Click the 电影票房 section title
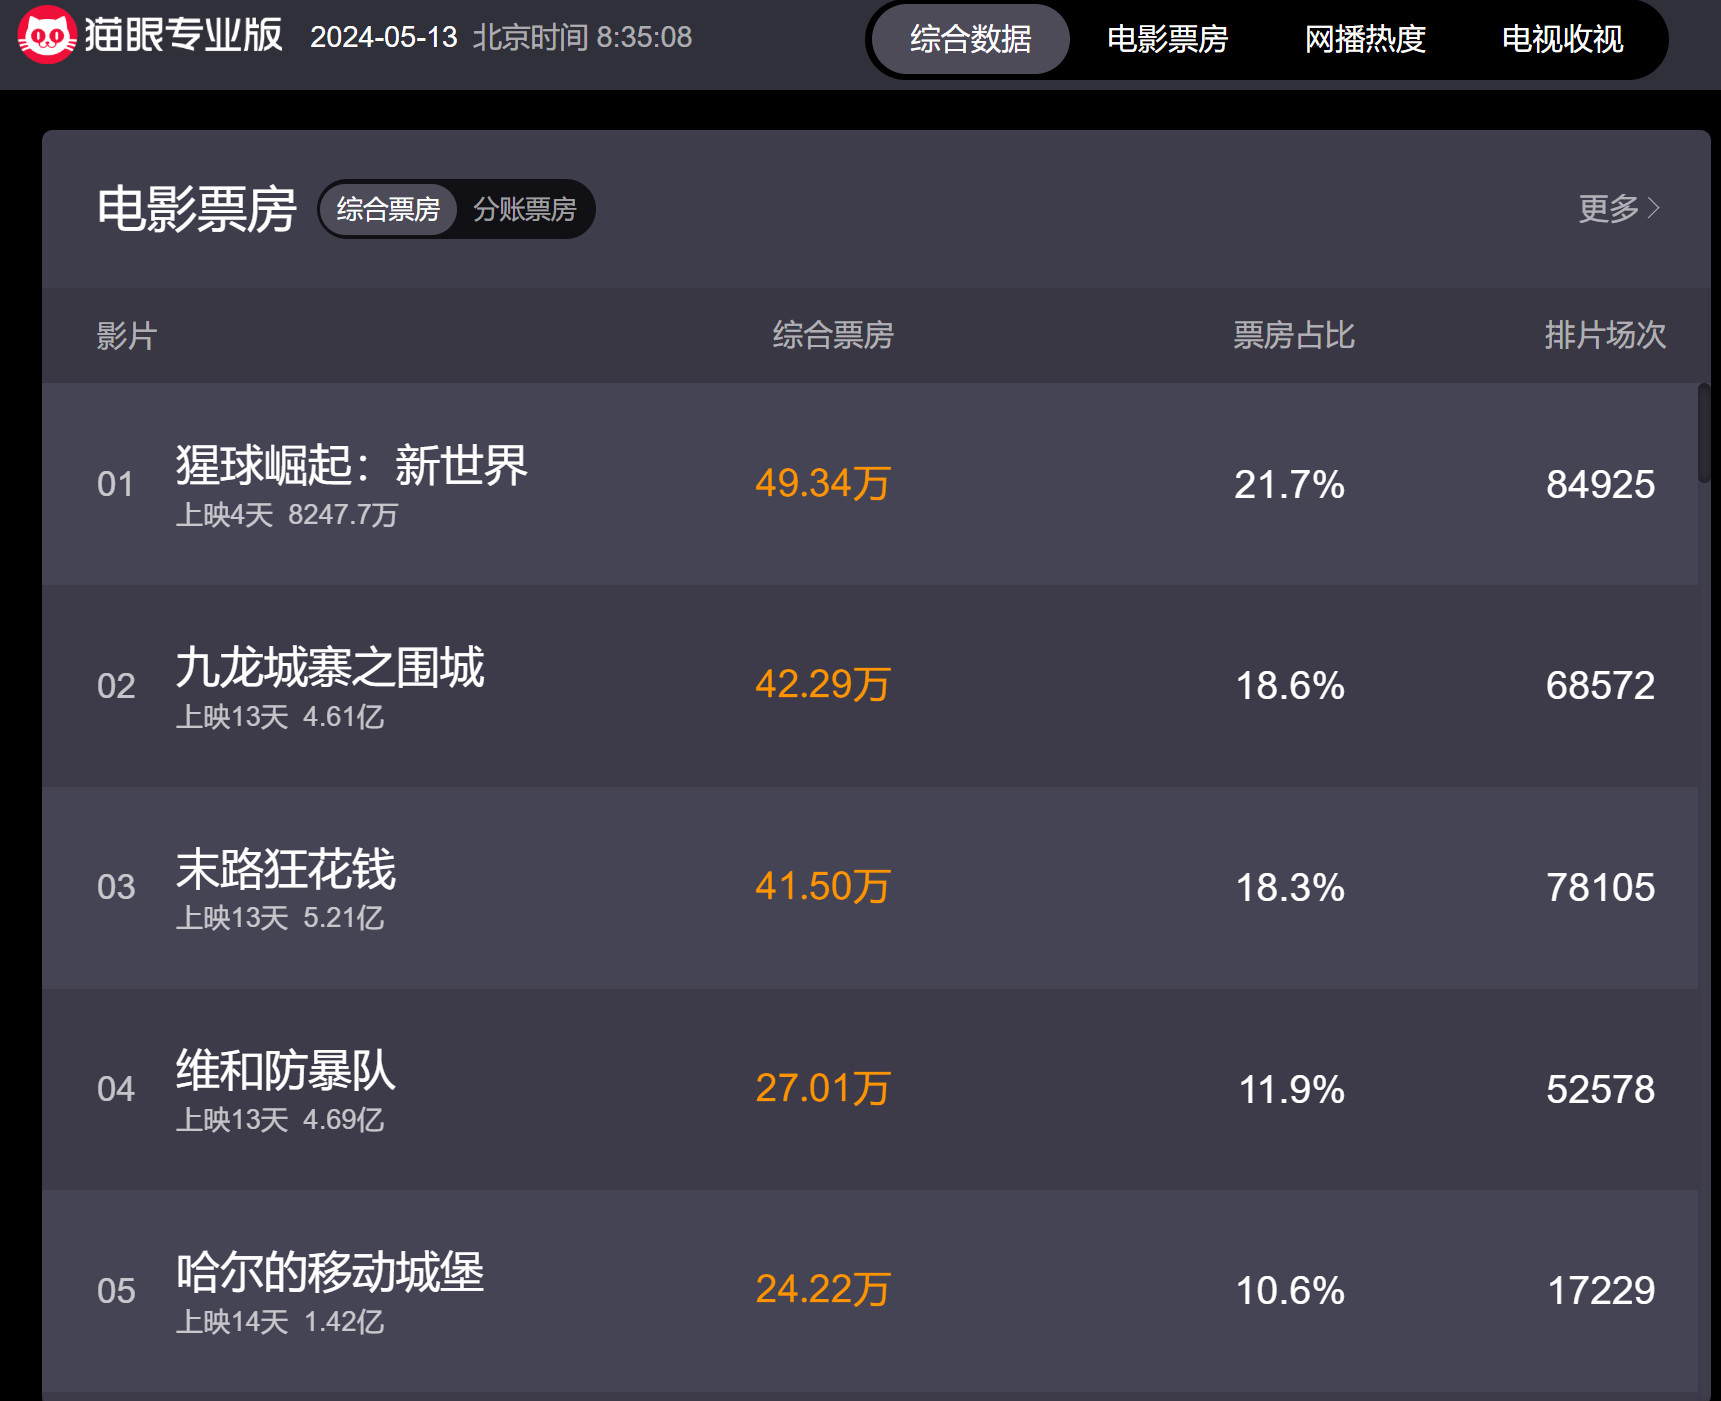1721x1401 pixels. 197,209
